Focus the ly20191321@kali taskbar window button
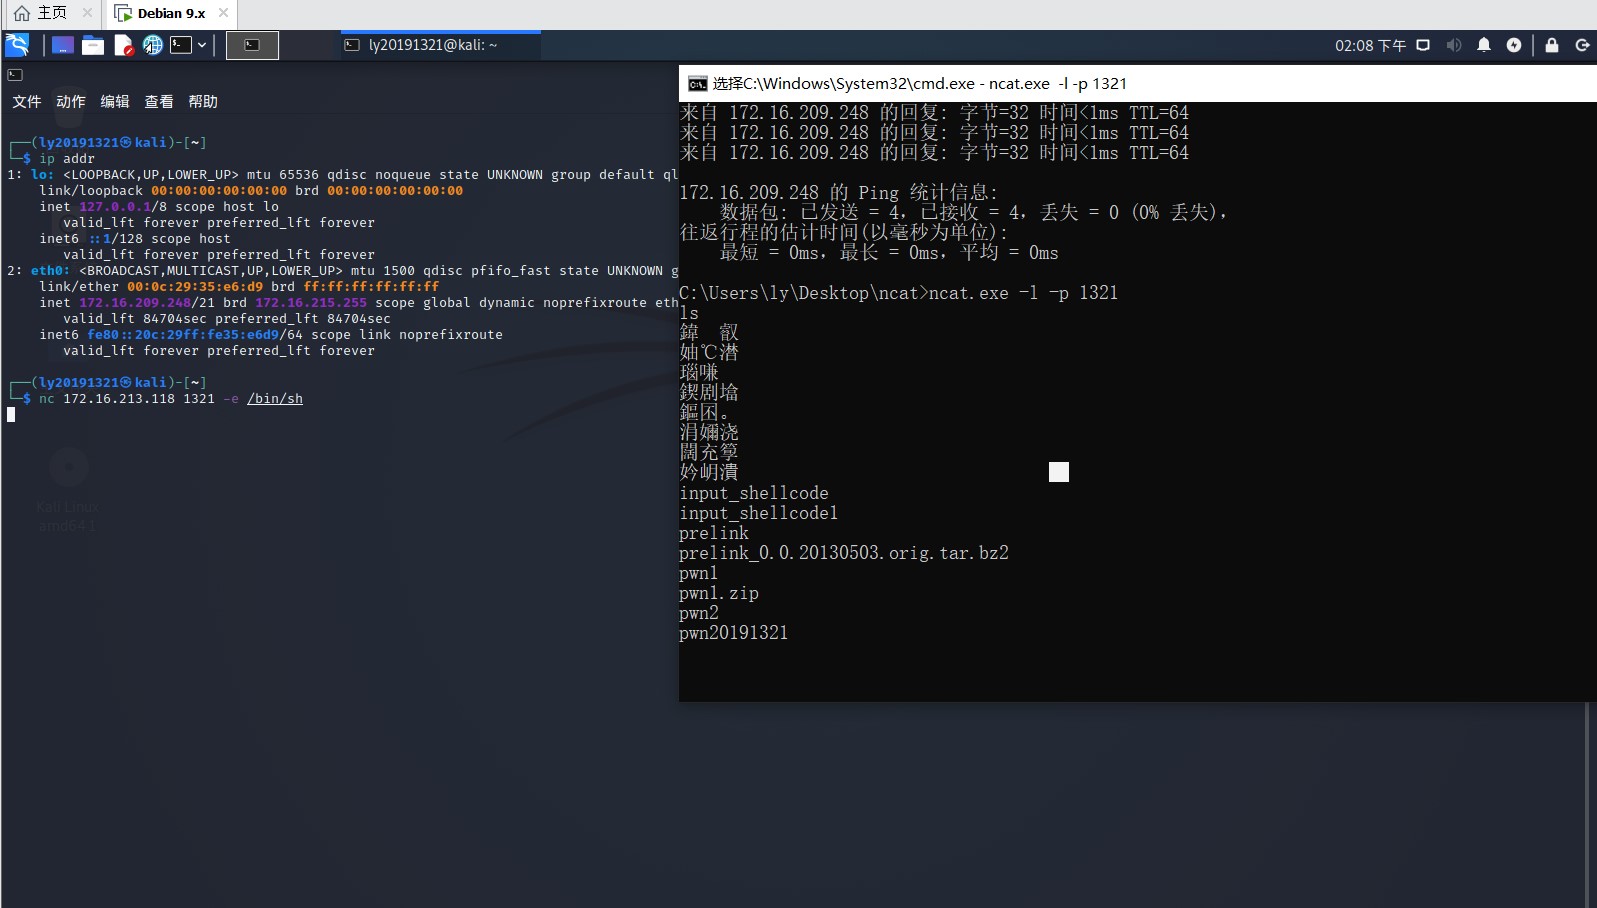This screenshot has height=908, width=1597. click(440, 45)
